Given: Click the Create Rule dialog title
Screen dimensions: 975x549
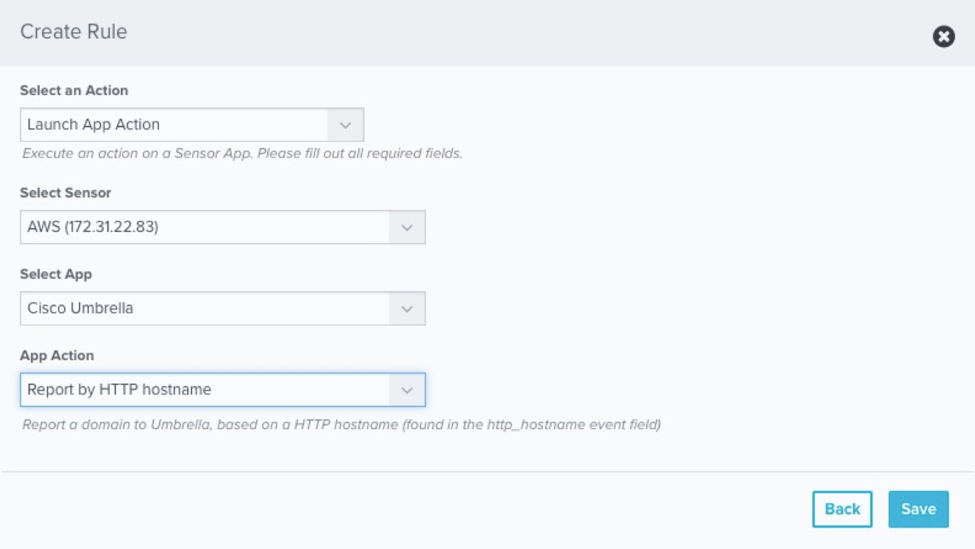Looking at the screenshot, I should click(74, 32).
